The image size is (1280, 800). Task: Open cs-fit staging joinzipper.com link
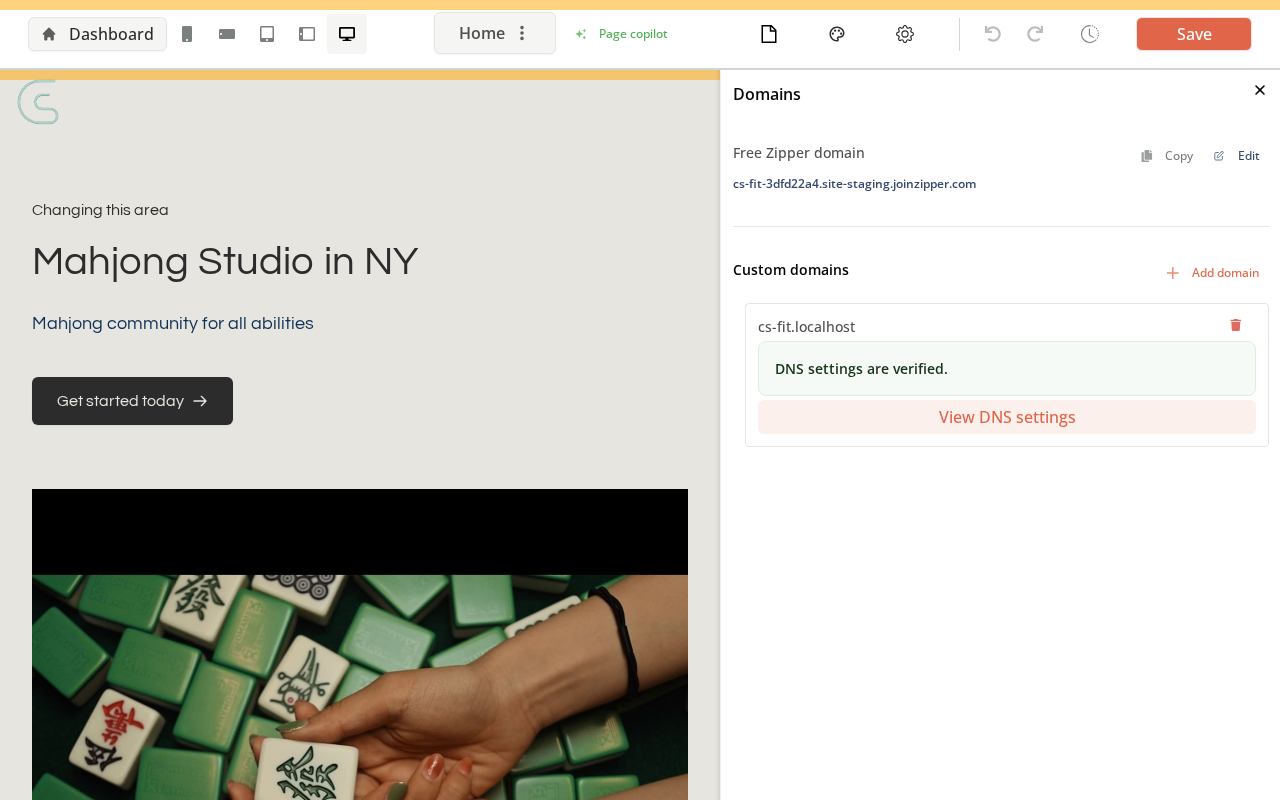pos(854,184)
